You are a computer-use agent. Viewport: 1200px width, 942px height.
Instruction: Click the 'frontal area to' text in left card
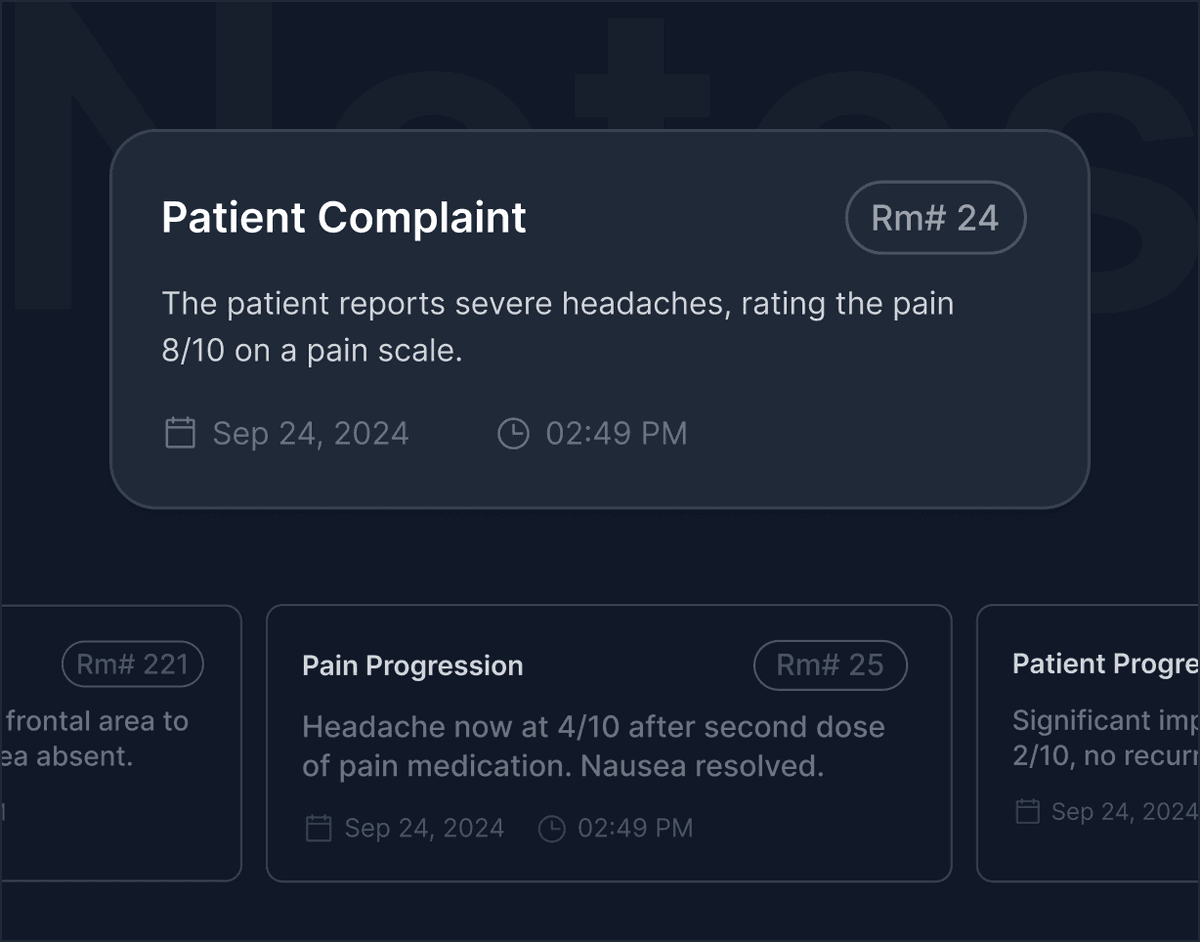97,721
